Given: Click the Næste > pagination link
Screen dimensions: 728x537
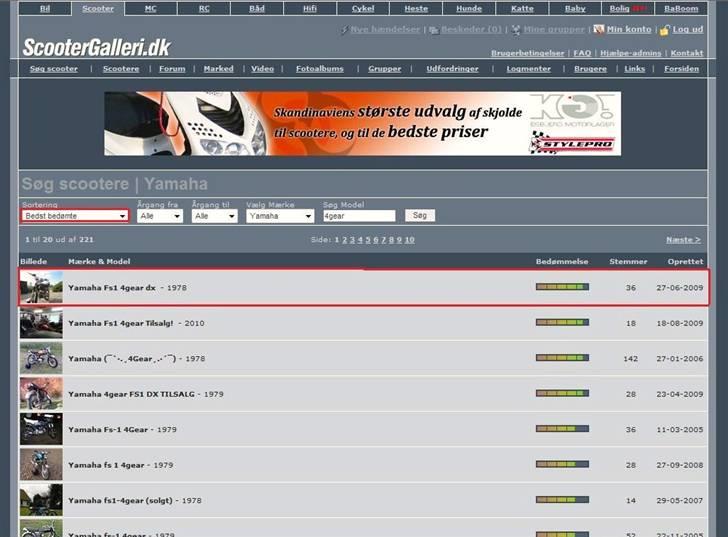Looking at the screenshot, I should pyautogui.click(x=683, y=240).
